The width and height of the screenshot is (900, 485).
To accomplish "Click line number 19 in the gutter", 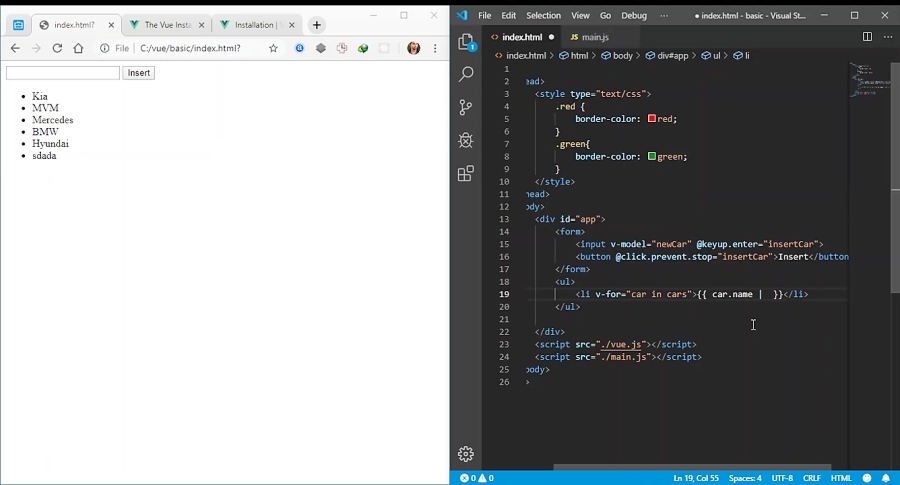I will click(x=503, y=294).
